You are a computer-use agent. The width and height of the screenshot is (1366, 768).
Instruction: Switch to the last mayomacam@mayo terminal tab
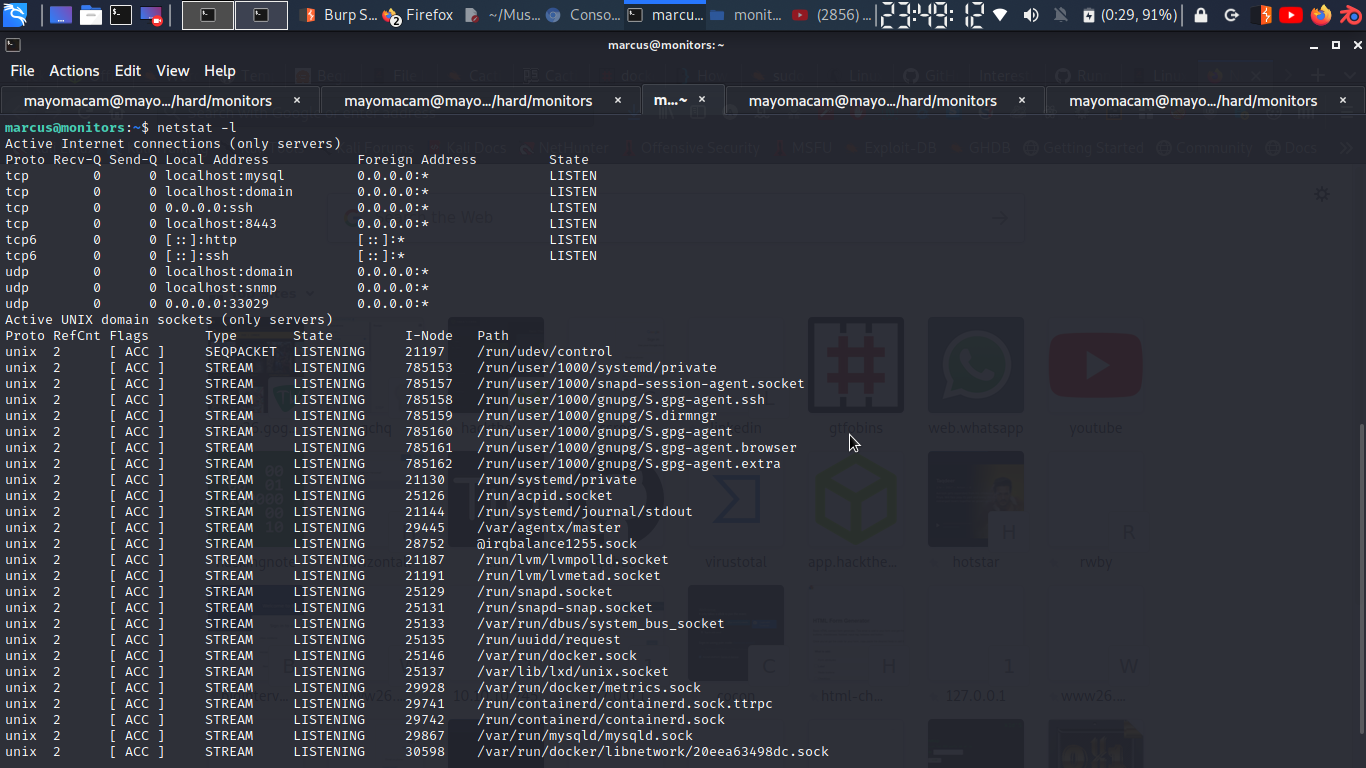(x=1205, y=100)
